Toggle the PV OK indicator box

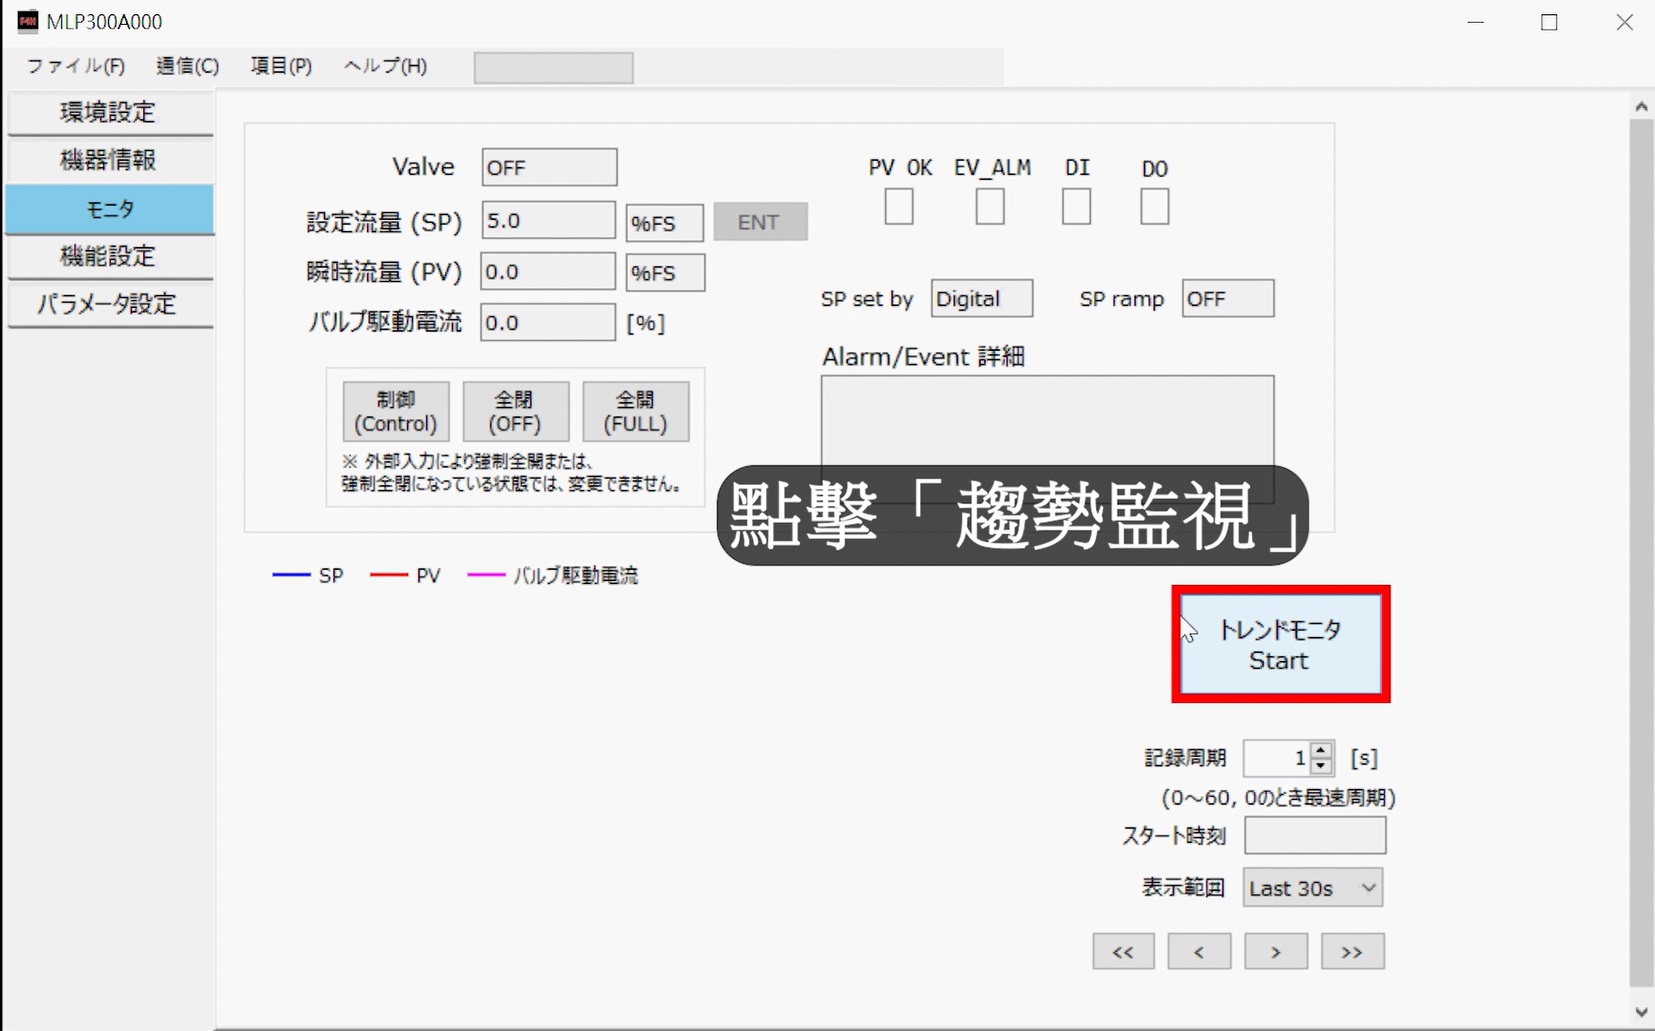(898, 207)
